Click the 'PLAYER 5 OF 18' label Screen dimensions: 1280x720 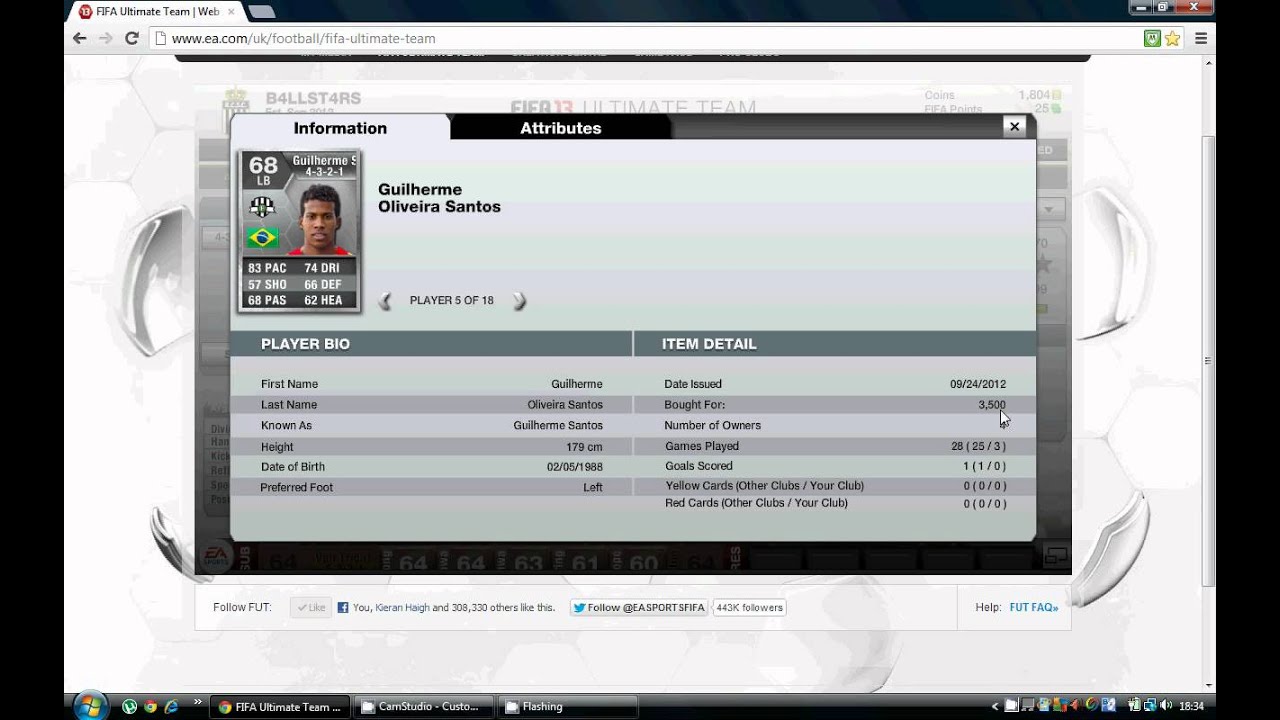[452, 300]
